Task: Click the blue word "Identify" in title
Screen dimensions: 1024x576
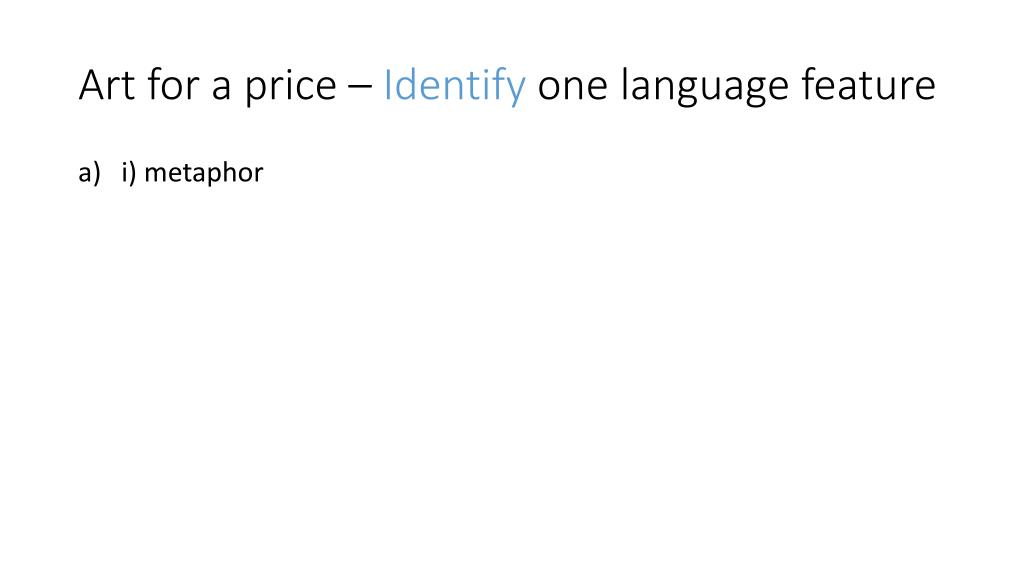Action: point(454,86)
